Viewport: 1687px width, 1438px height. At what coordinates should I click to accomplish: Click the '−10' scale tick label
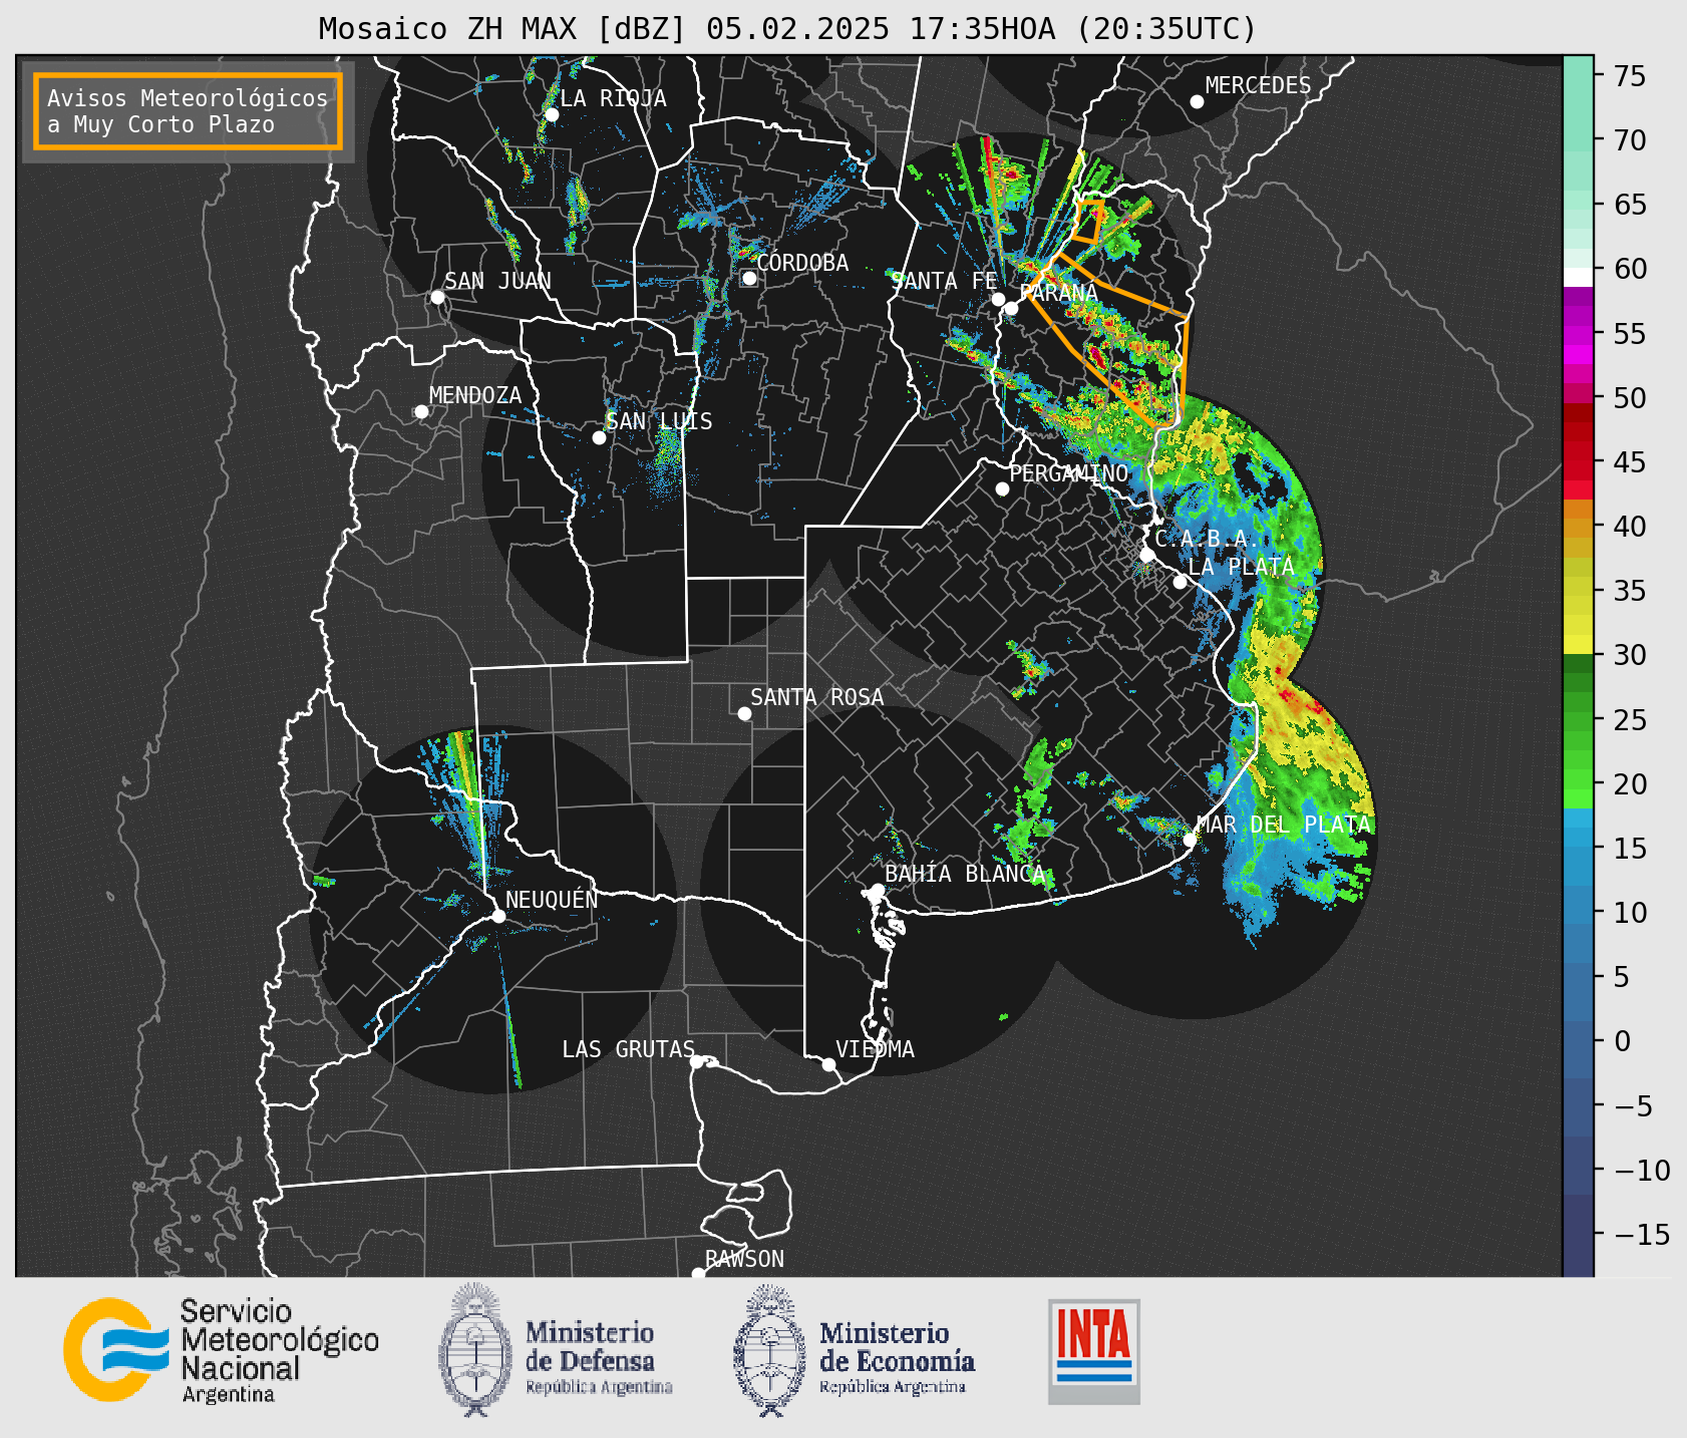pyautogui.click(x=1642, y=1170)
